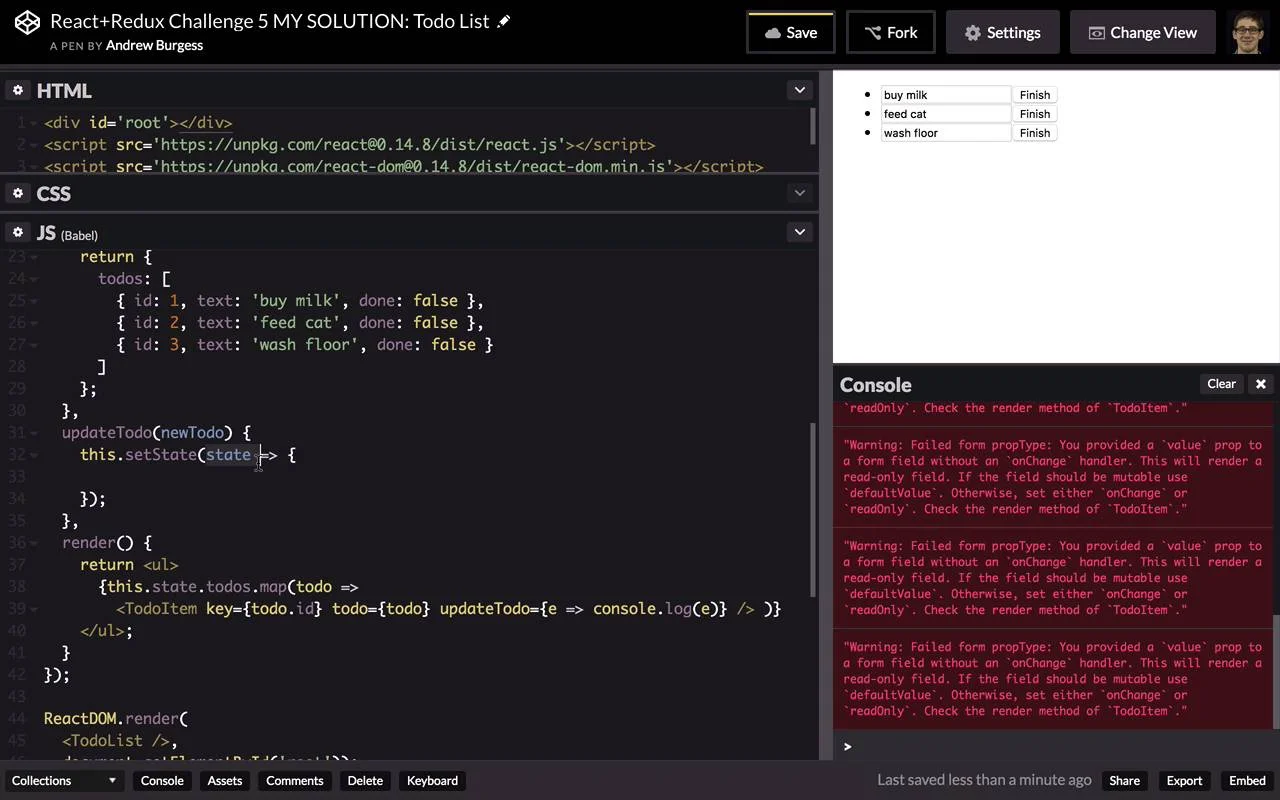The image size is (1280, 800).
Task: Edit the pen title with pencil icon
Action: (504, 21)
